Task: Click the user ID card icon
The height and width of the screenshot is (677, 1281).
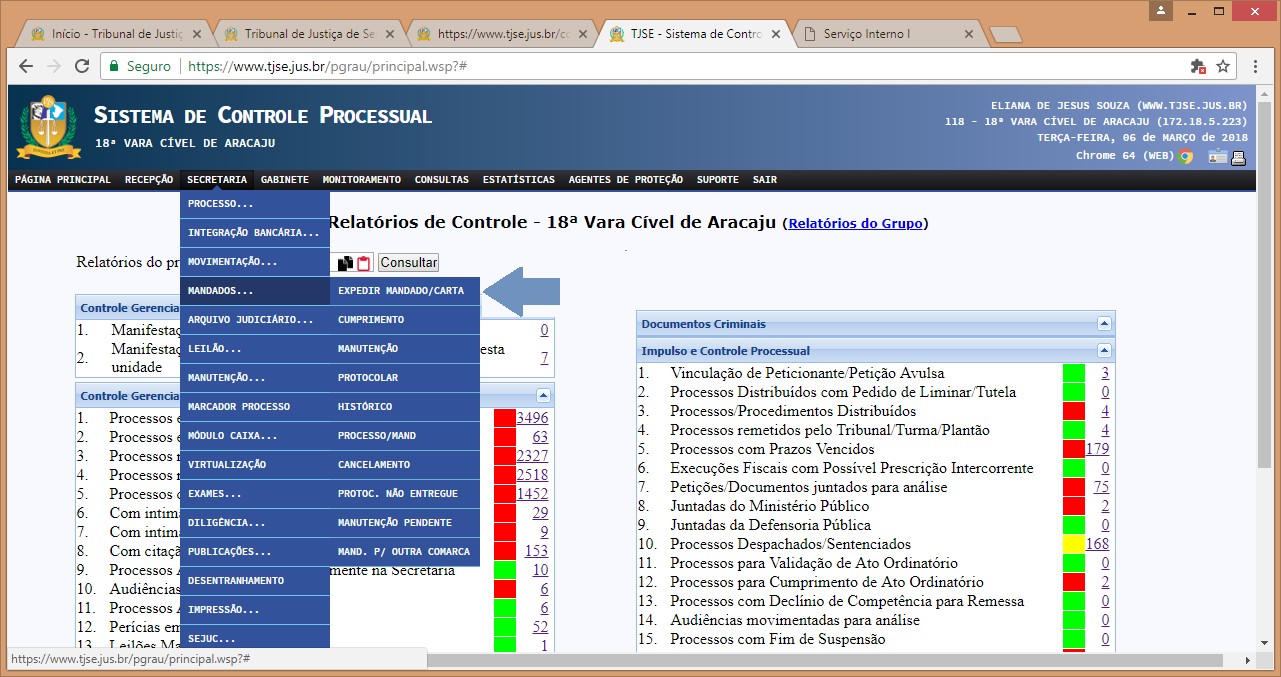Action: pyautogui.click(x=1217, y=156)
